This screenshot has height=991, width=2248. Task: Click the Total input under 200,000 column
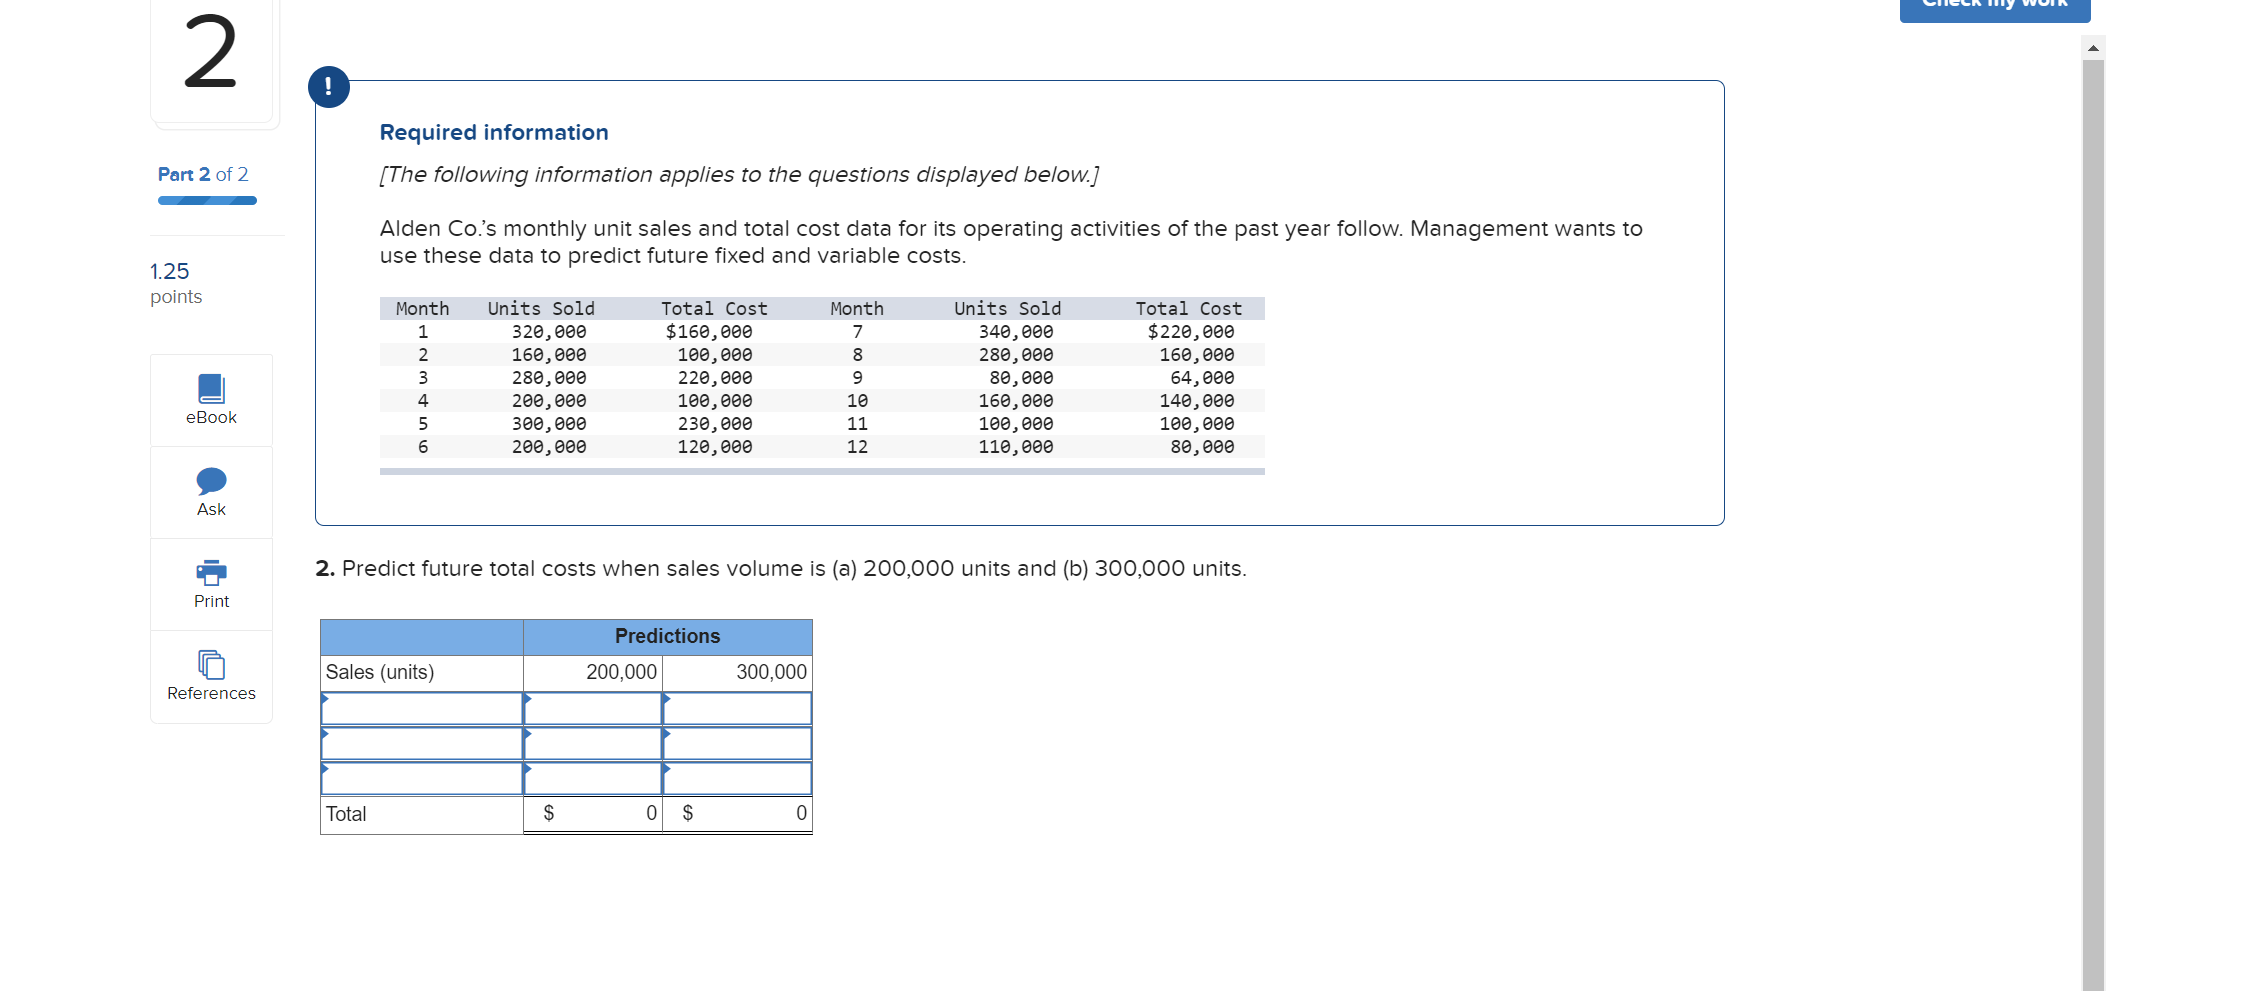(600, 813)
